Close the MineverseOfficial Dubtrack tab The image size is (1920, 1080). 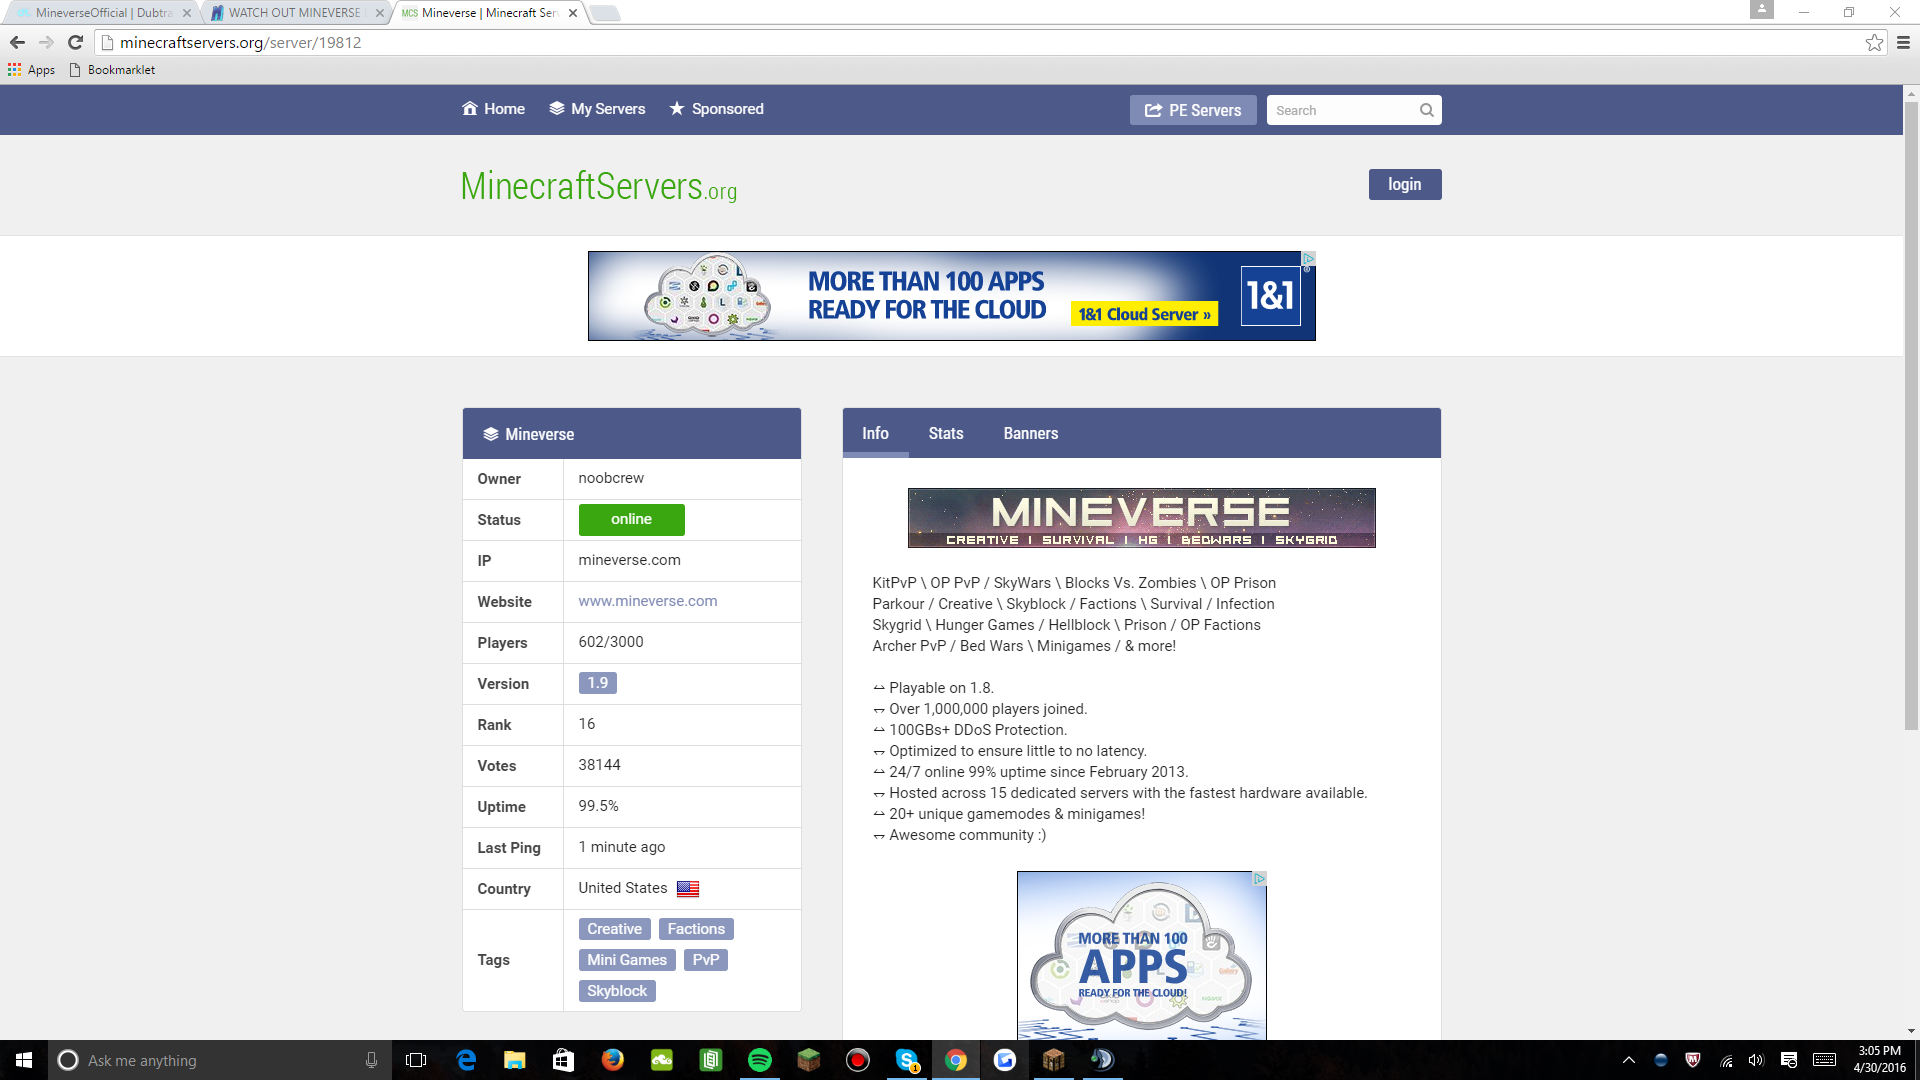(187, 13)
